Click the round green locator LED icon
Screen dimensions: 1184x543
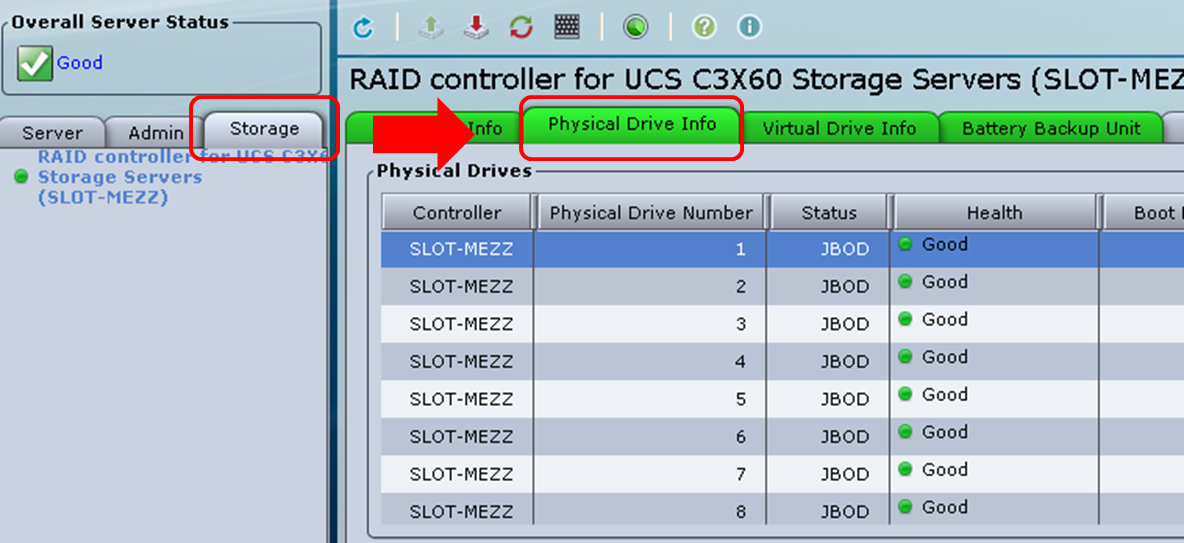pos(635,28)
